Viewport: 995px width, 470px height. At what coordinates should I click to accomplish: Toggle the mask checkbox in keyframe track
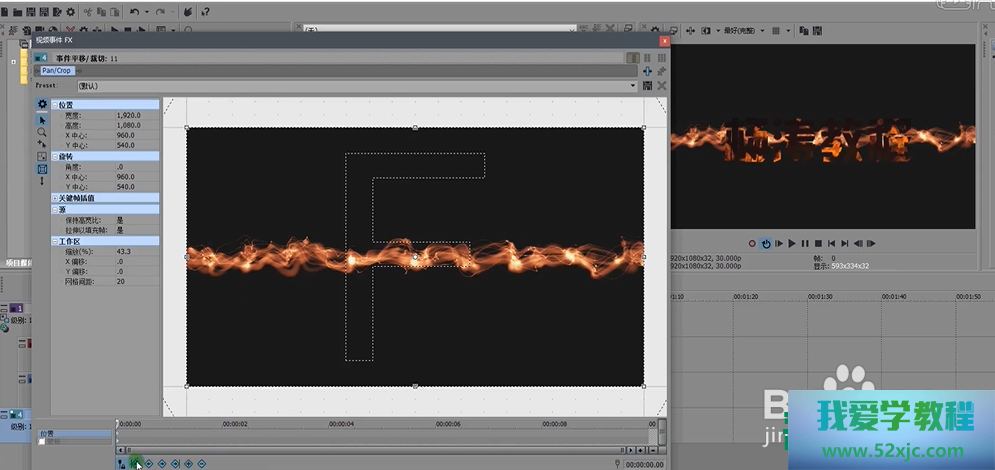42,442
